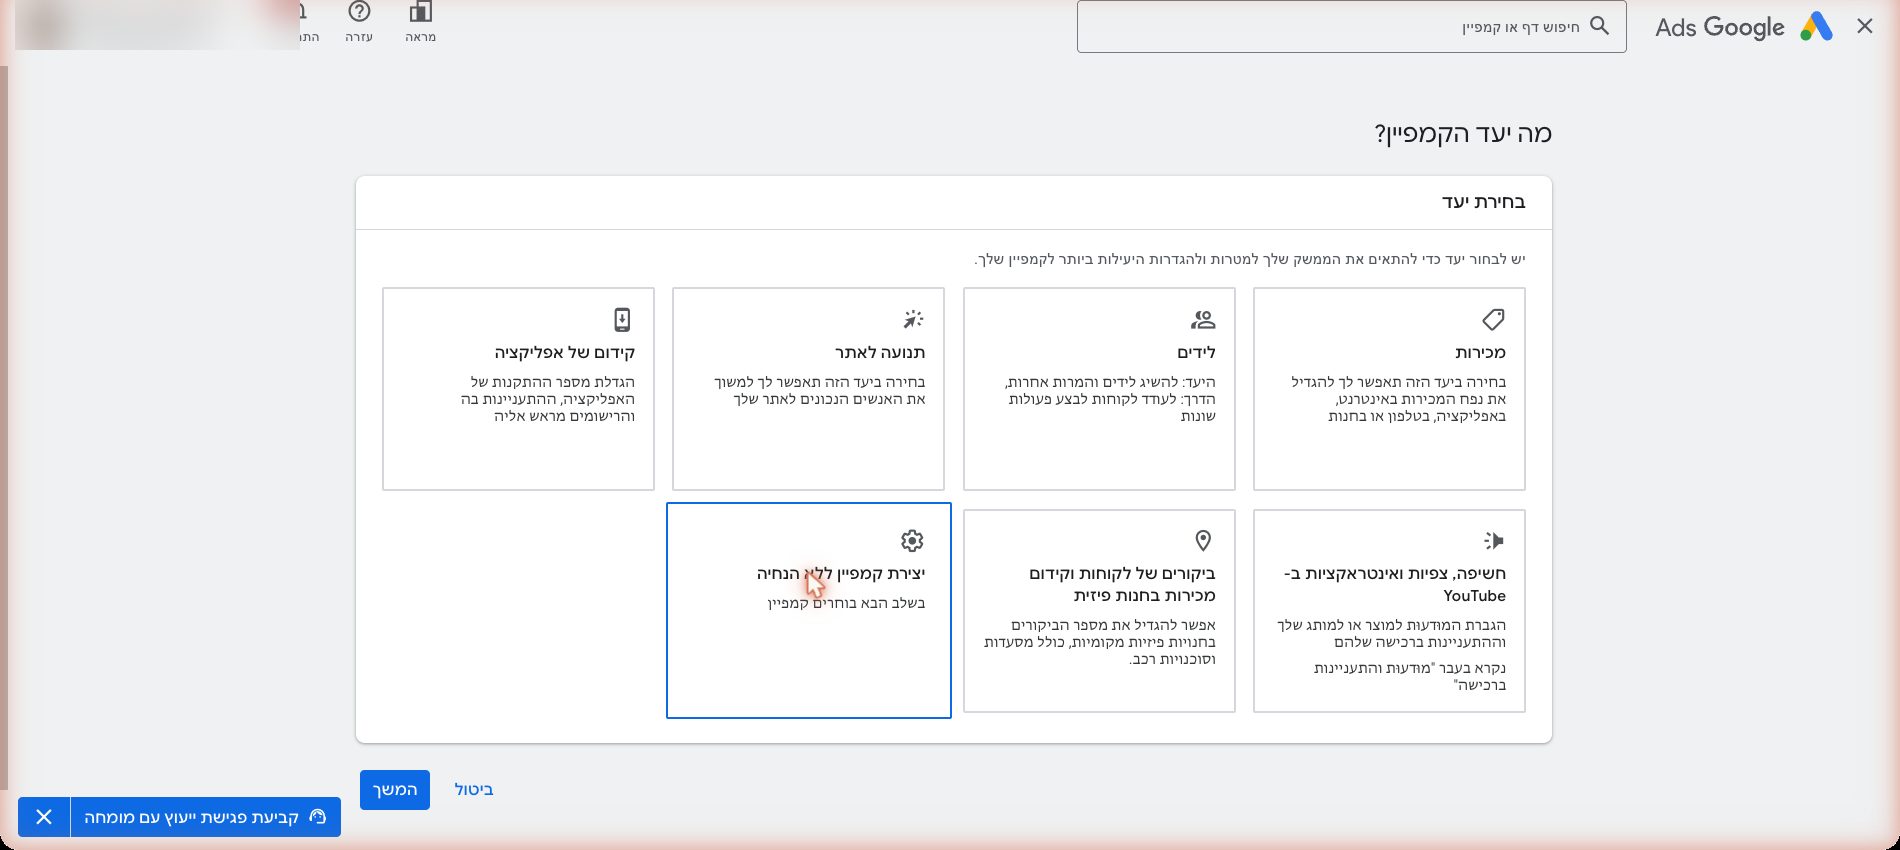
Task: Click the play icon on the YouTube card
Action: 1494,541
